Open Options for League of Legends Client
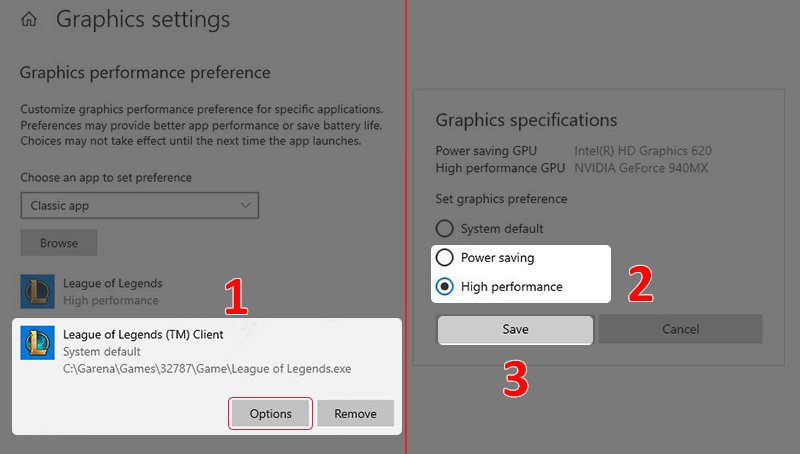The height and width of the screenshot is (454, 800). coord(270,414)
